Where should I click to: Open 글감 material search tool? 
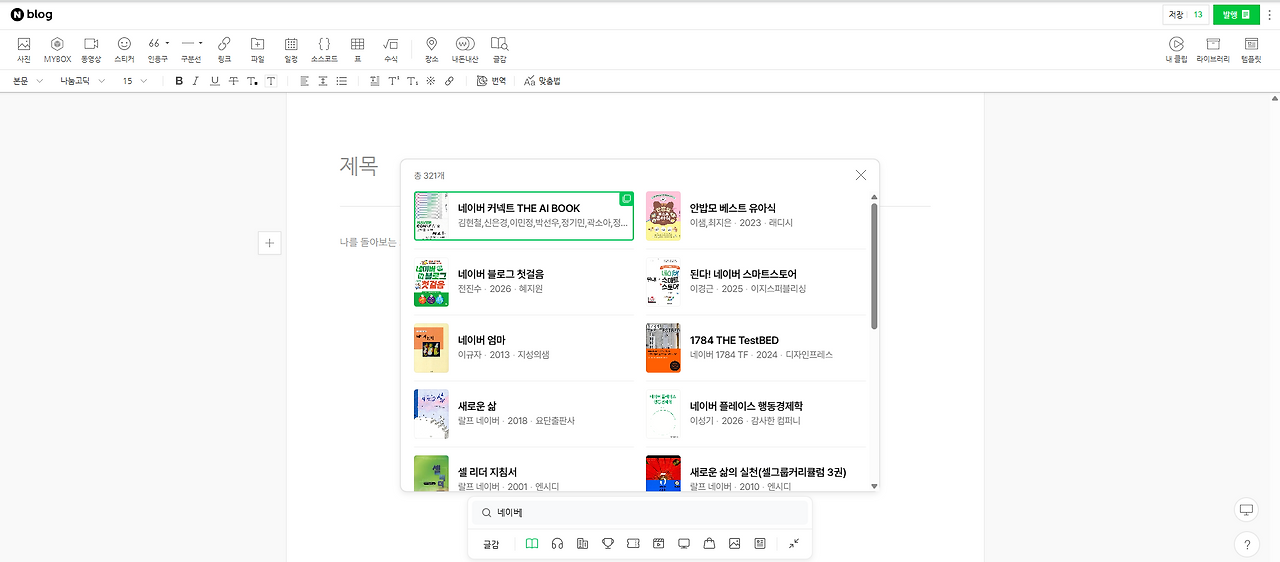point(499,49)
